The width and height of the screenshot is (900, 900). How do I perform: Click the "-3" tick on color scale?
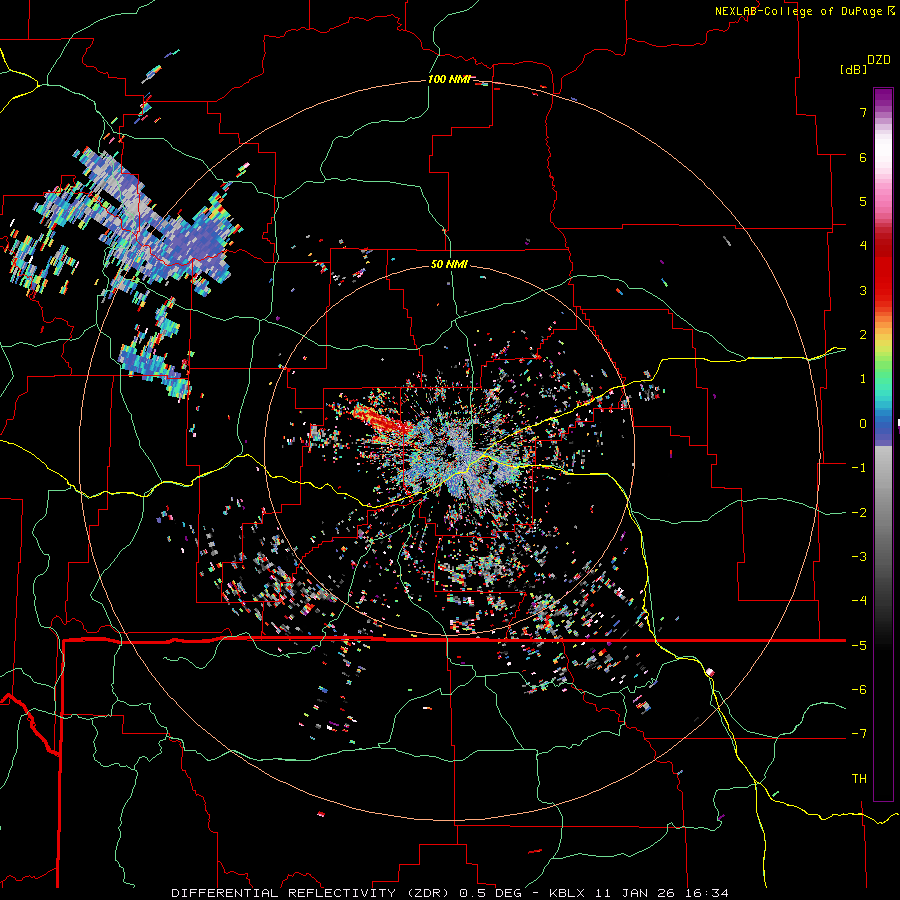point(859,557)
